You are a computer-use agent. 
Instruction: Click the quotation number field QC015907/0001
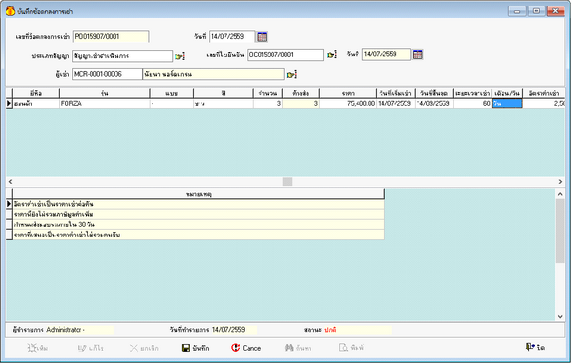(x=285, y=55)
